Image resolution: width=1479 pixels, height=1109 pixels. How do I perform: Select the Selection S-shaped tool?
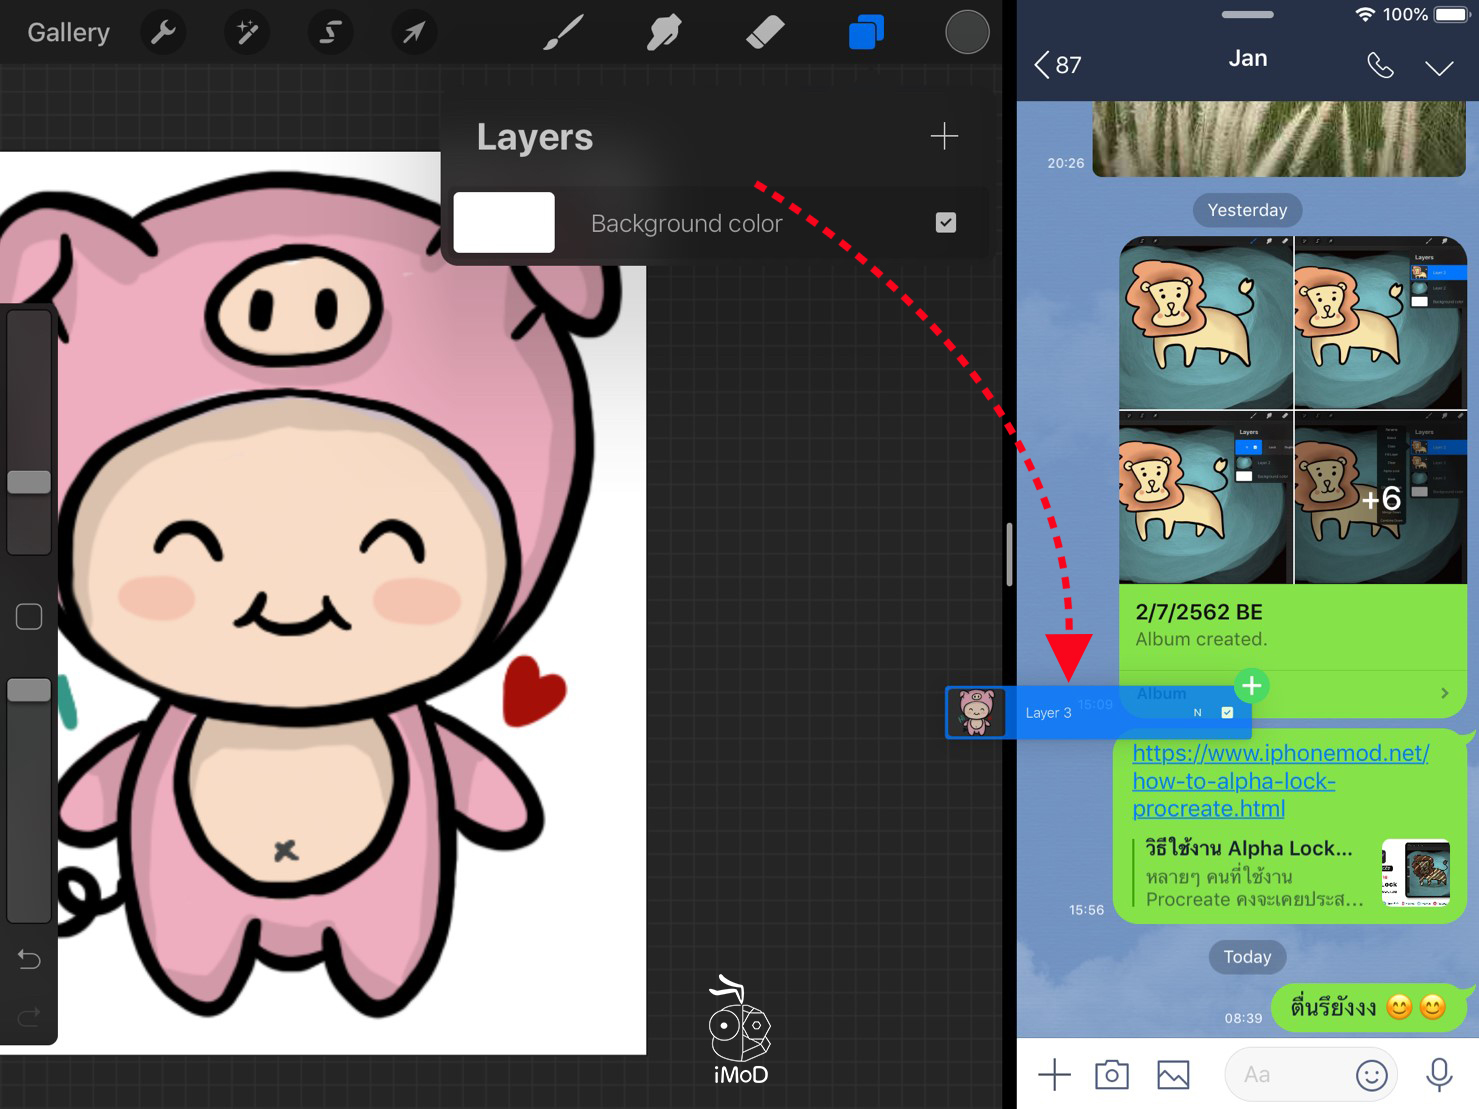click(329, 33)
